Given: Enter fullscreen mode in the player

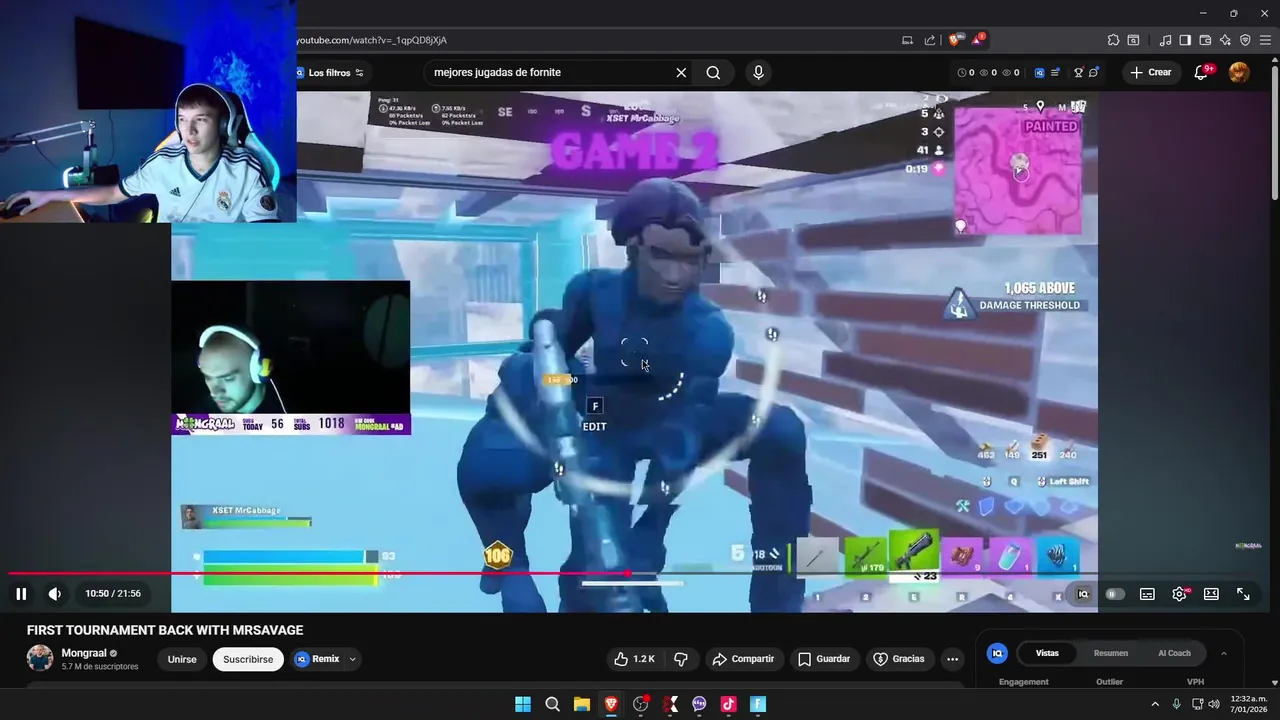Looking at the screenshot, I should click(x=1243, y=594).
